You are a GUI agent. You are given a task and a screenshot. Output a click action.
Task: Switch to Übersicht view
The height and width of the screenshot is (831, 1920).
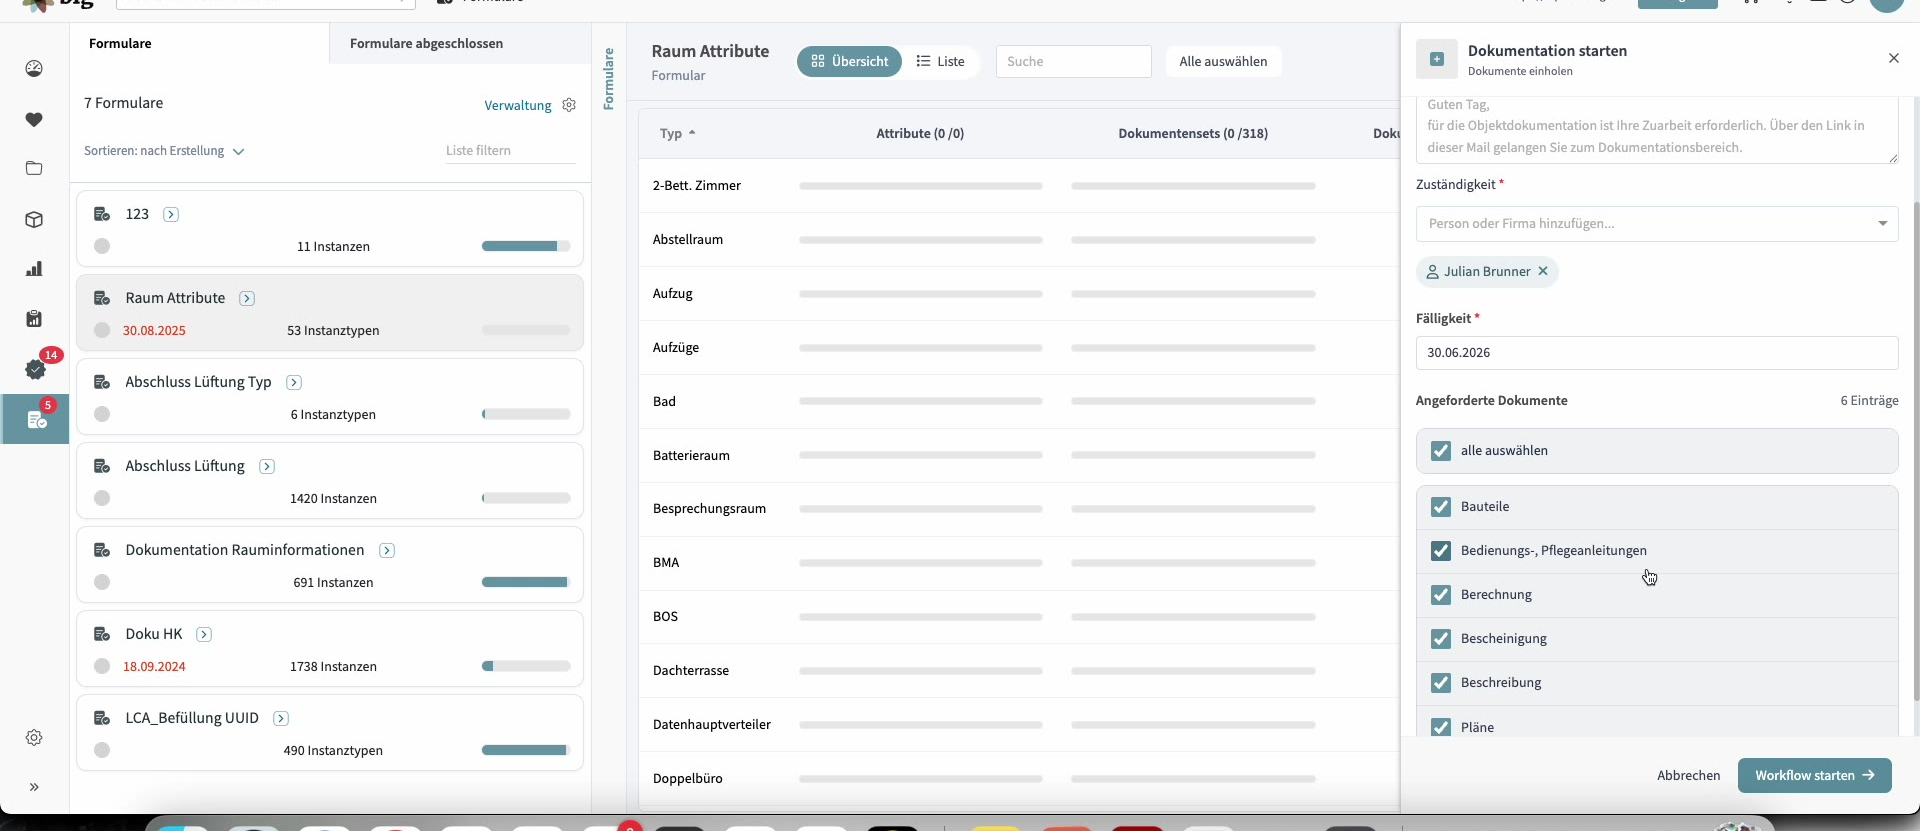click(849, 61)
